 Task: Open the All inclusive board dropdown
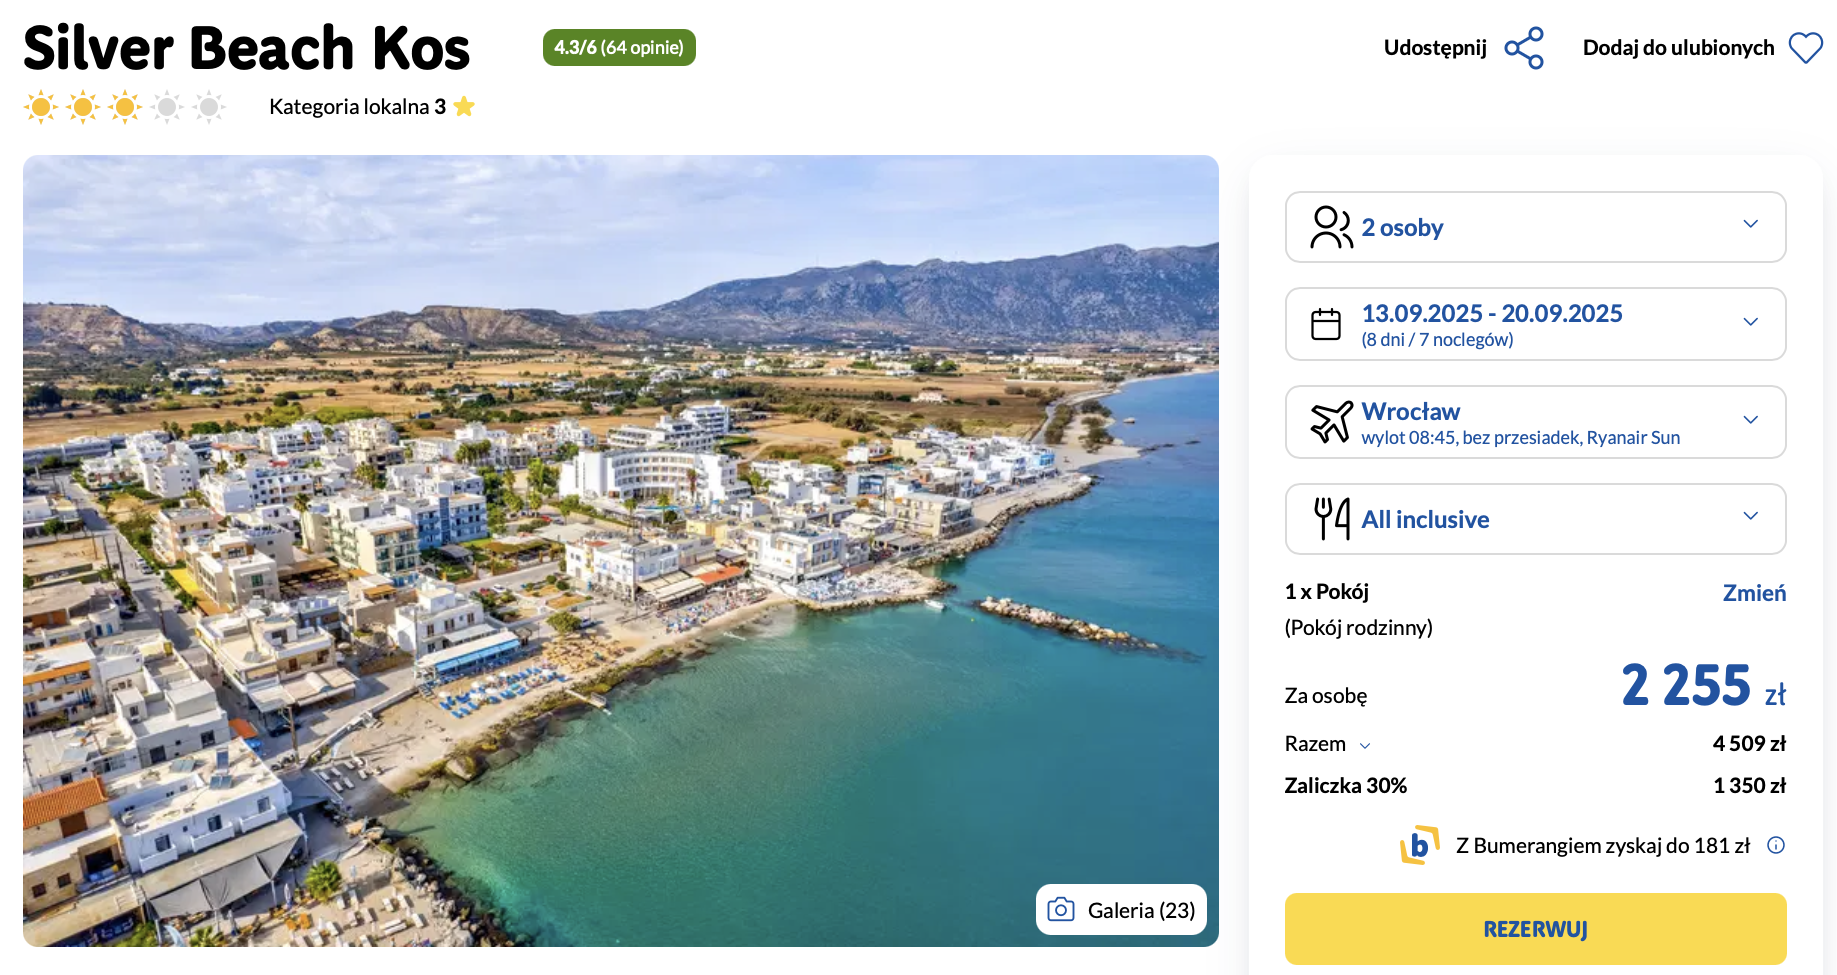click(x=1750, y=517)
